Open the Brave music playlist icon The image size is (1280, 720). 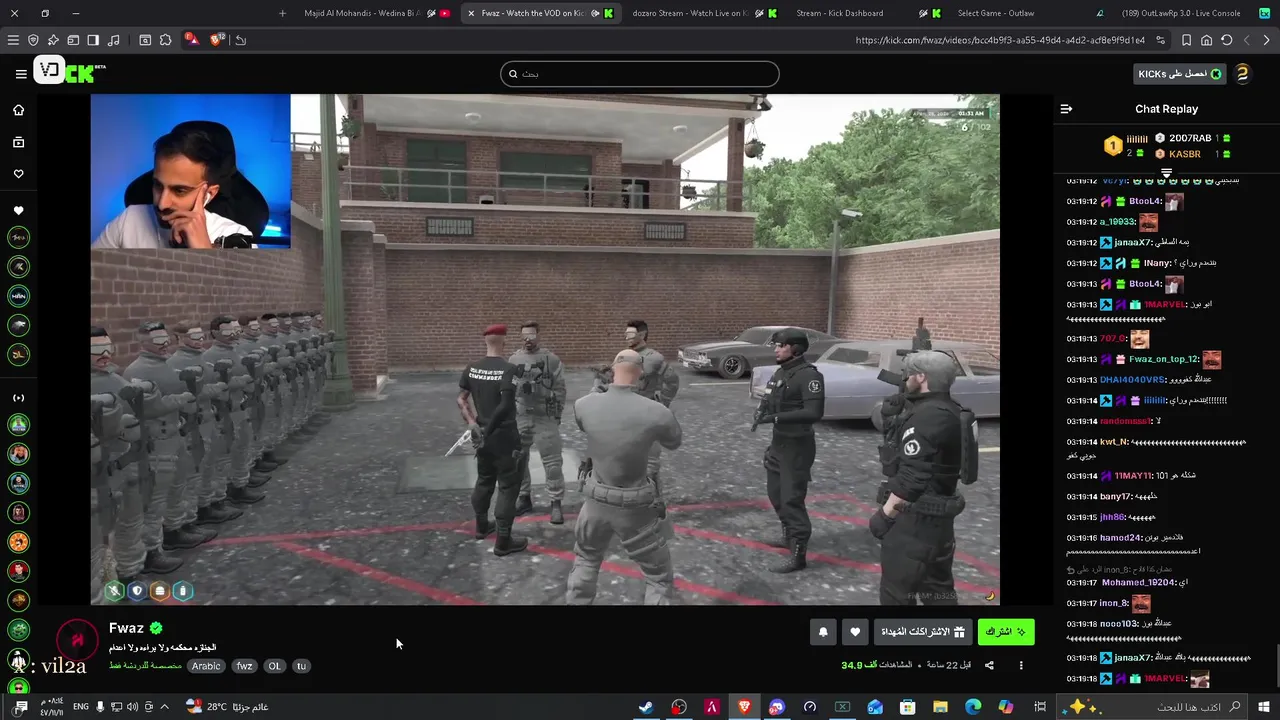click(113, 40)
